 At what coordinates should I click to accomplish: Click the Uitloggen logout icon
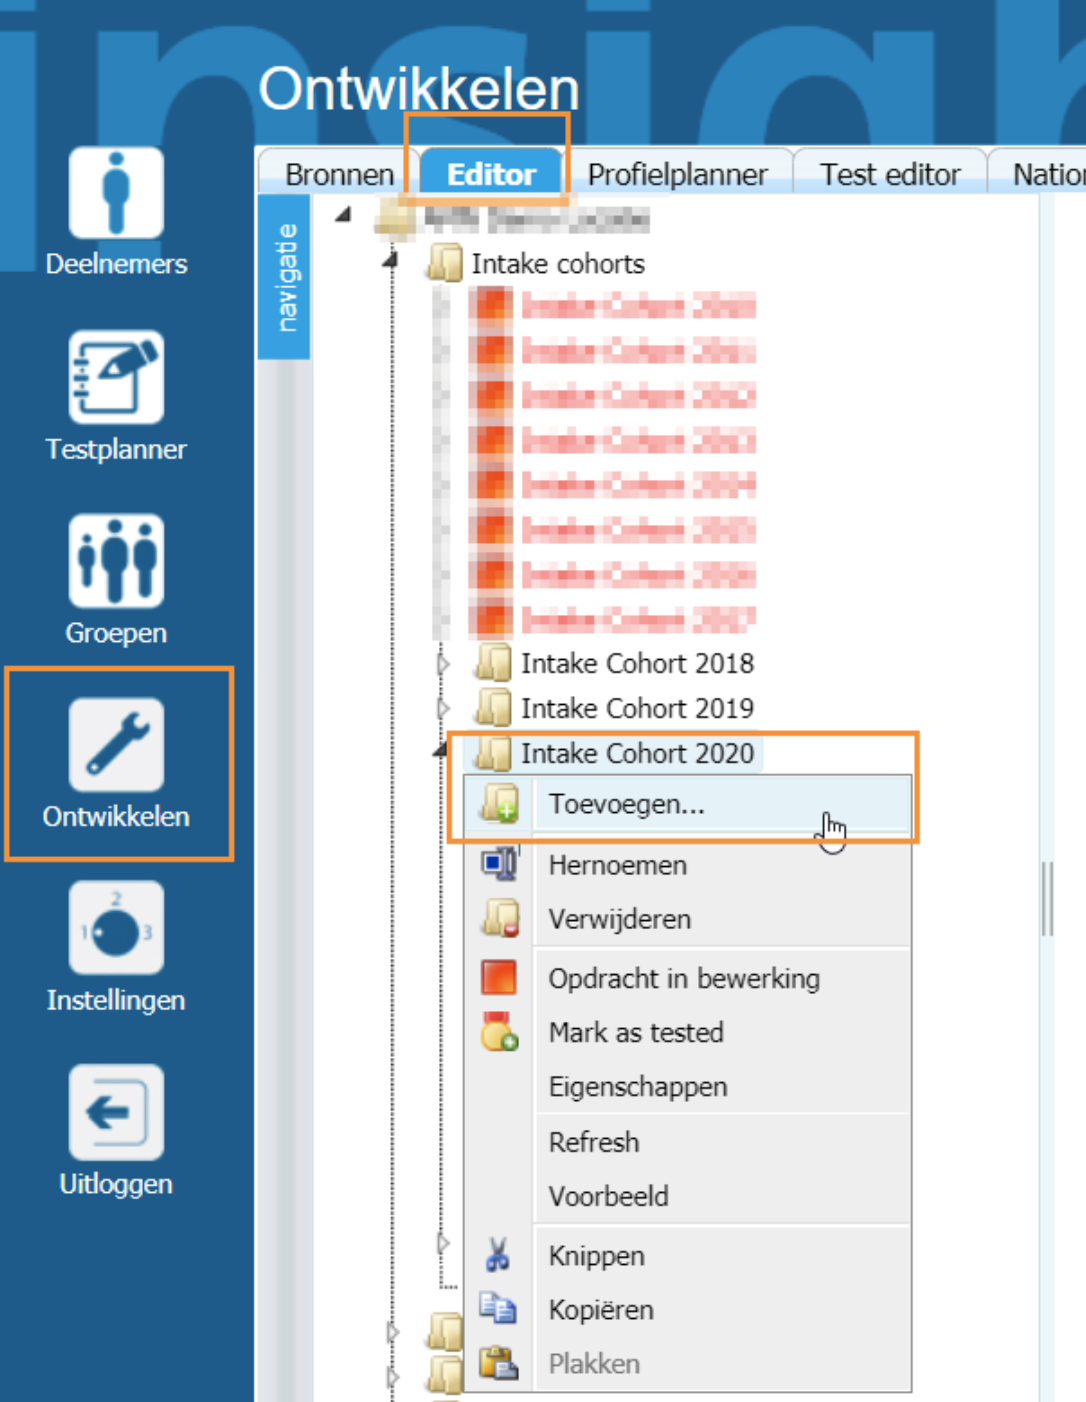click(116, 1112)
